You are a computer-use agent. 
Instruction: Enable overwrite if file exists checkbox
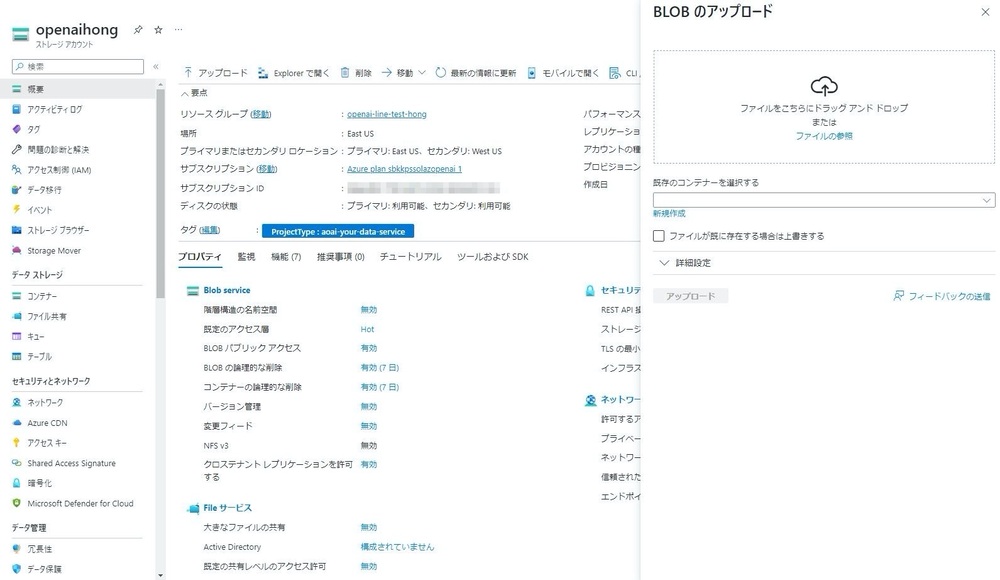coord(659,236)
